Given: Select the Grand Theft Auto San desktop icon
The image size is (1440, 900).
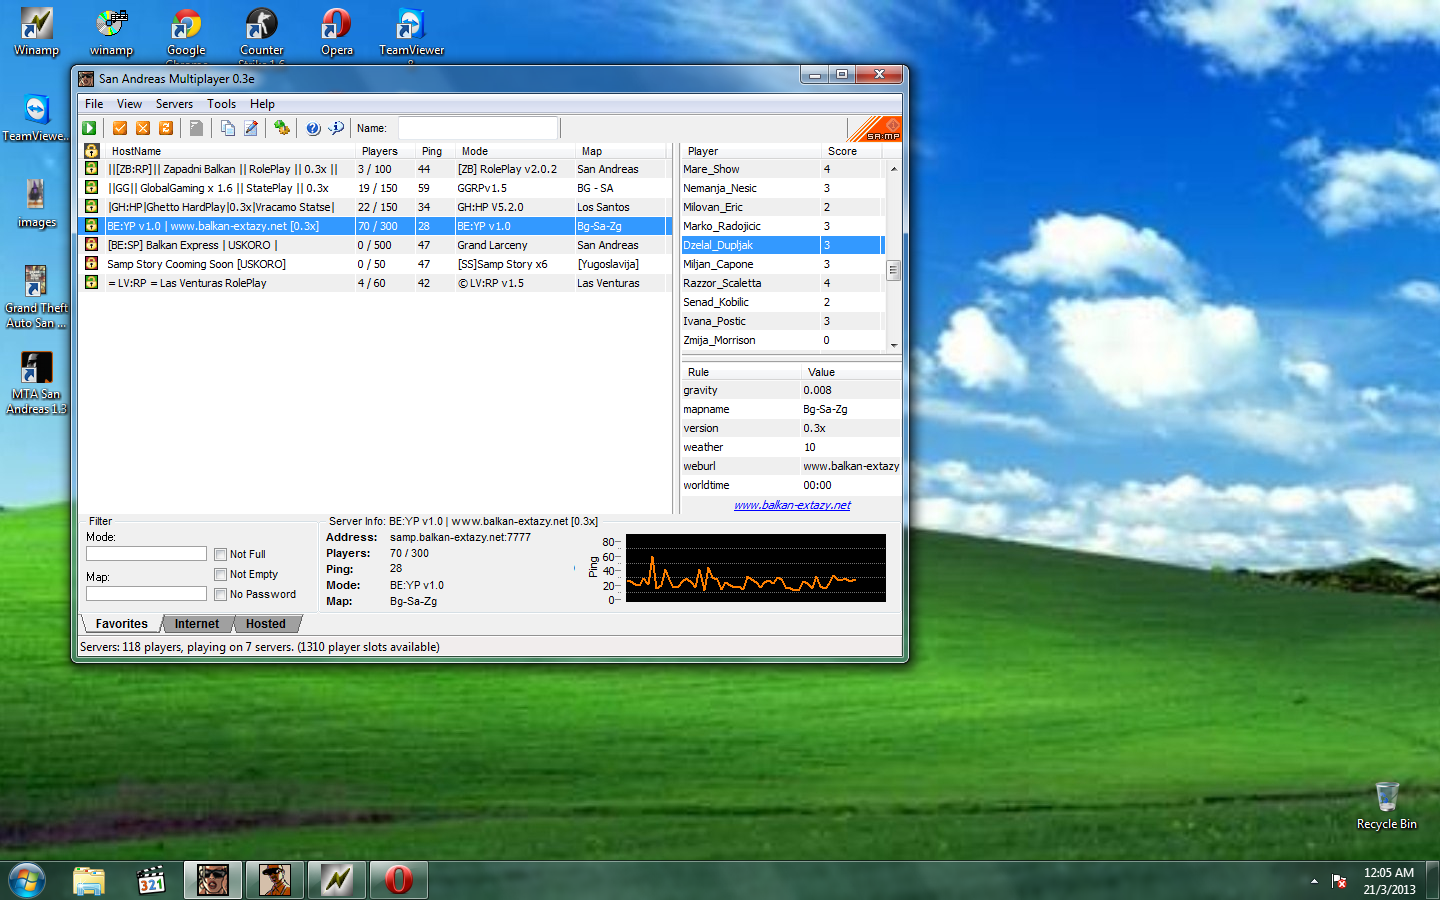Looking at the screenshot, I should [37, 297].
